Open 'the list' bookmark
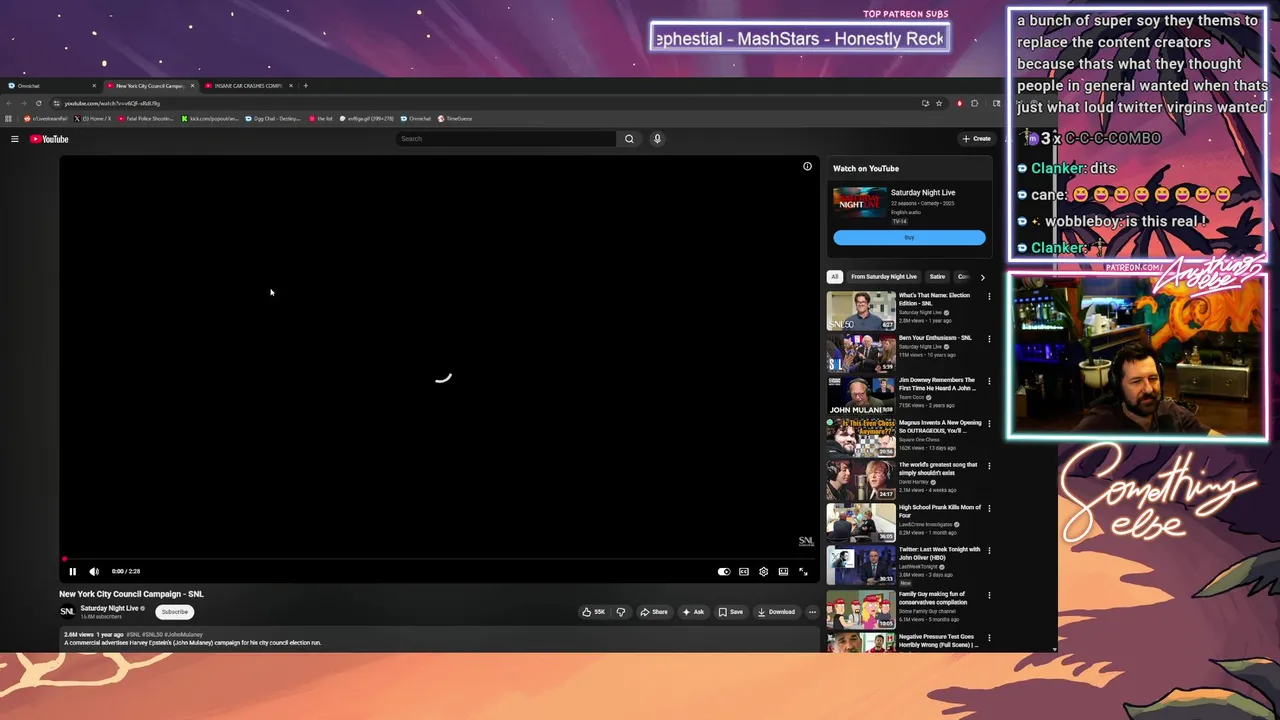The width and height of the screenshot is (1280, 720). tap(321, 118)
